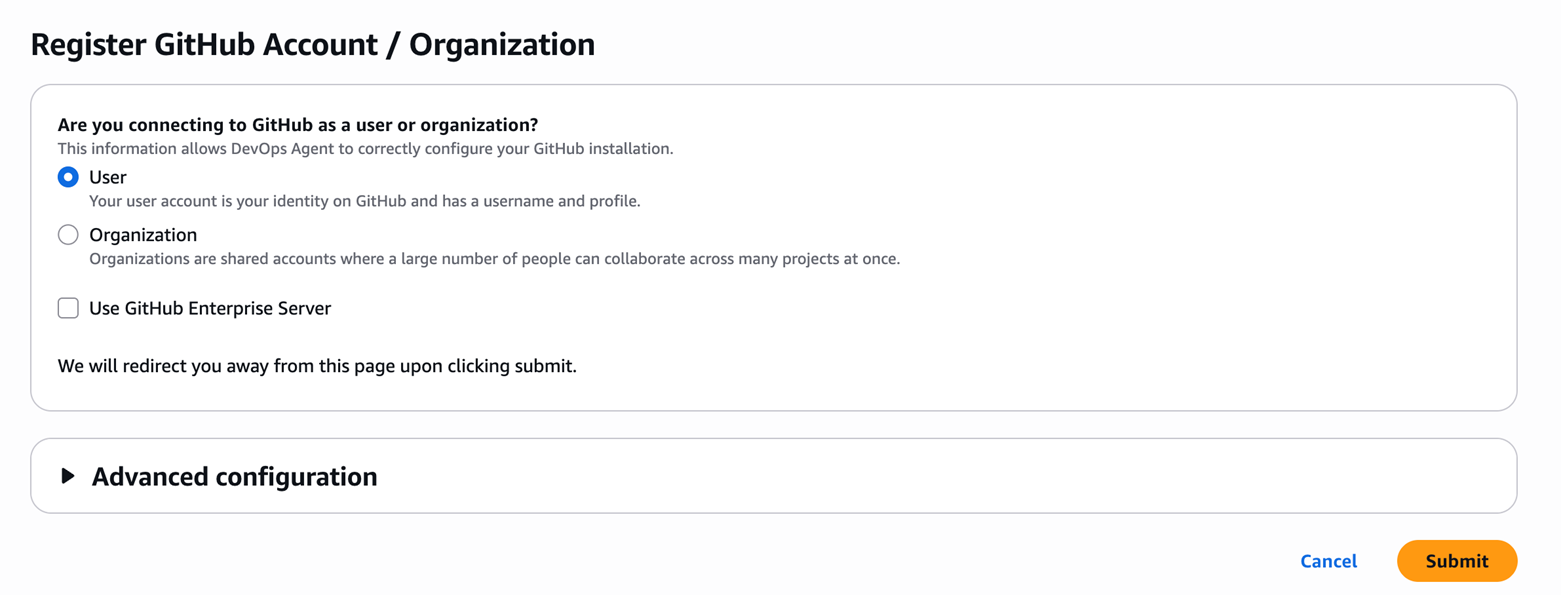The height and width of the screenshot is (595, 1561).
Task: Click the 'User' option label text
Action: 108,178
